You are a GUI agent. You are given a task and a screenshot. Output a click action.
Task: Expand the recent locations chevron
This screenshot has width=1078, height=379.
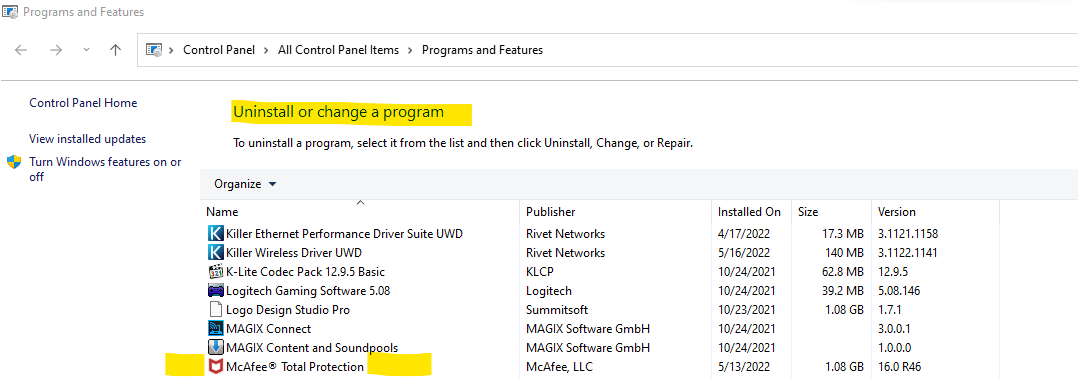[x=86, y=50]
